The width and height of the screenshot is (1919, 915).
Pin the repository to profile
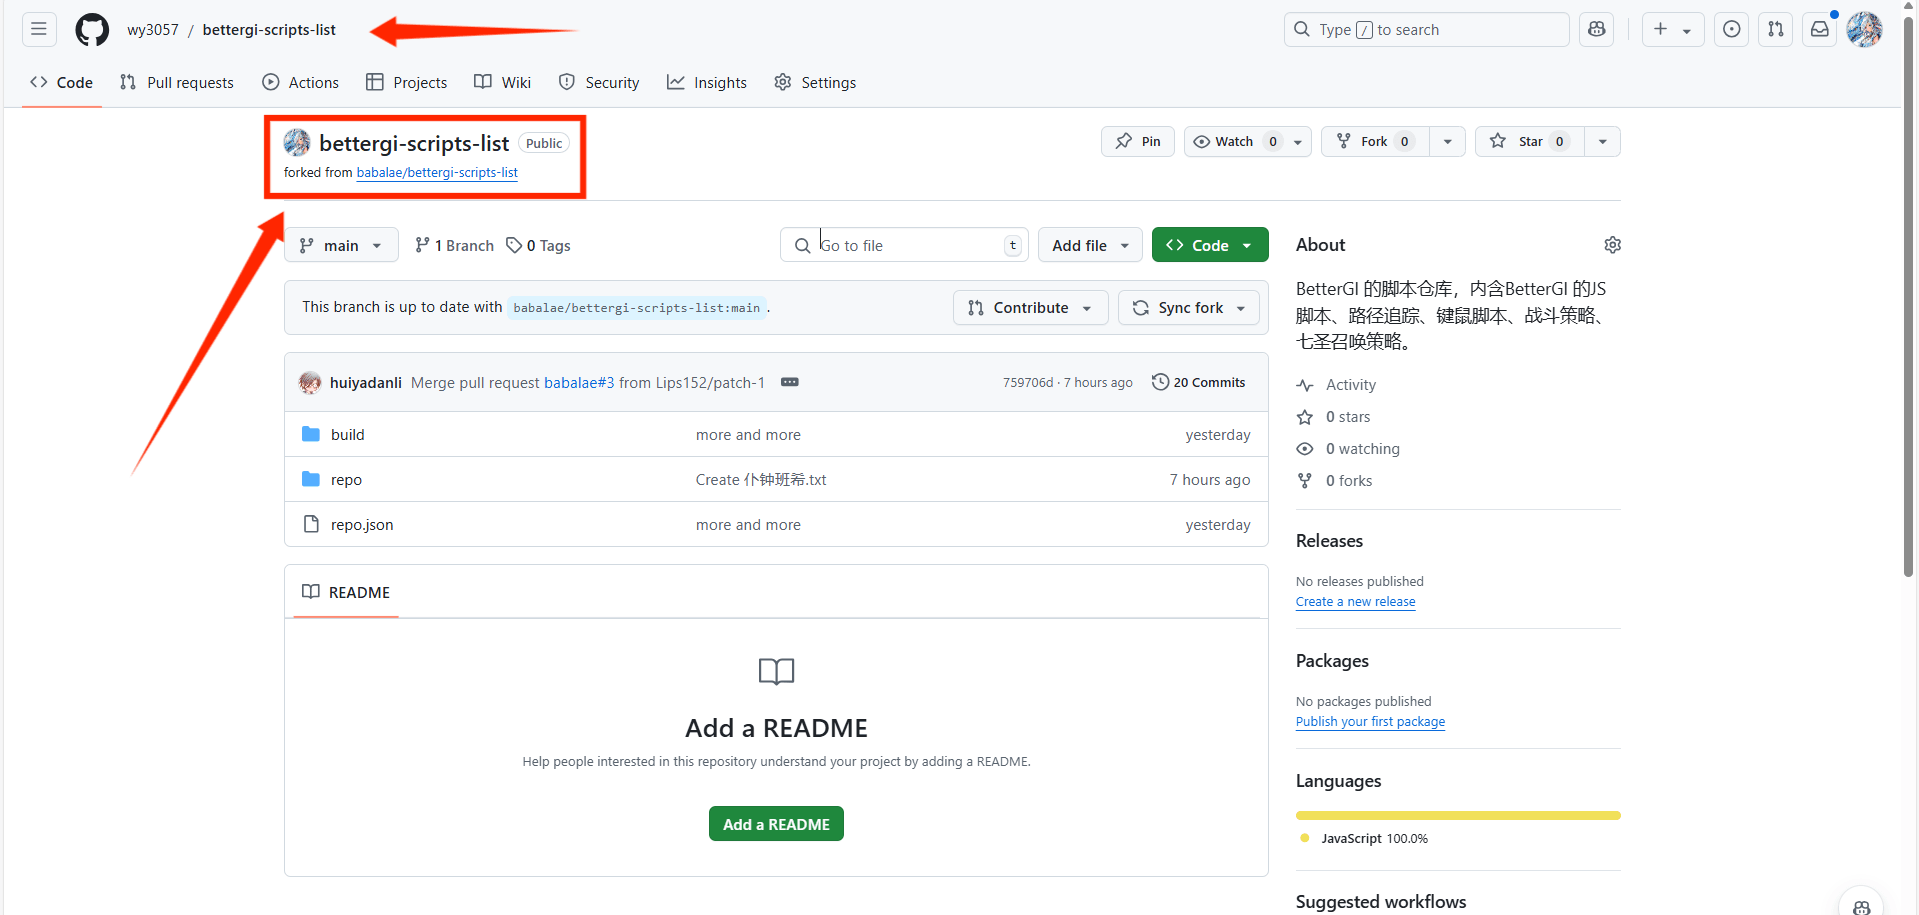click(1138, 142)
